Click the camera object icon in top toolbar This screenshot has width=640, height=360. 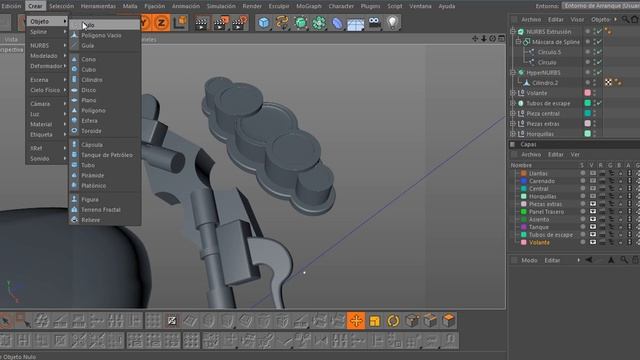[x=374, y=23]
